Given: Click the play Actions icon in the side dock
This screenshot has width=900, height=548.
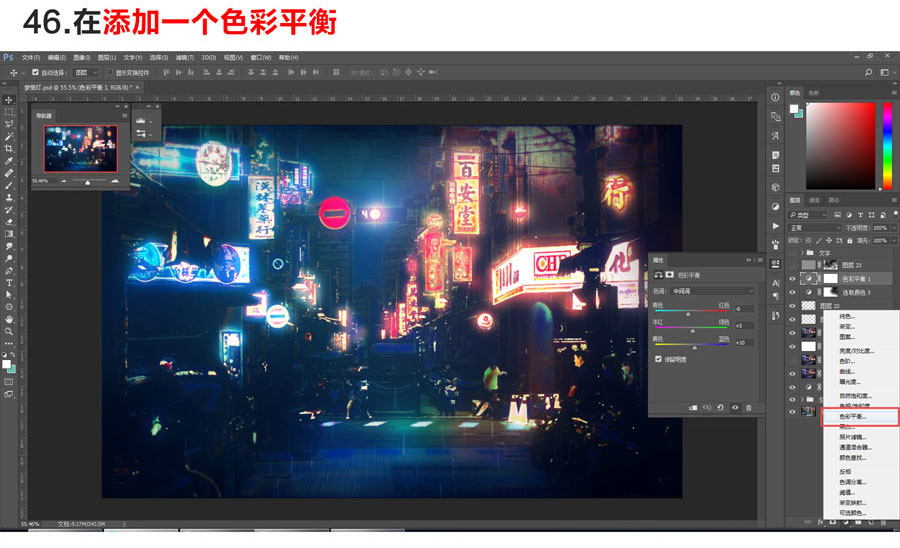Looking at the screenshot, I should click(x=775, y=226).
